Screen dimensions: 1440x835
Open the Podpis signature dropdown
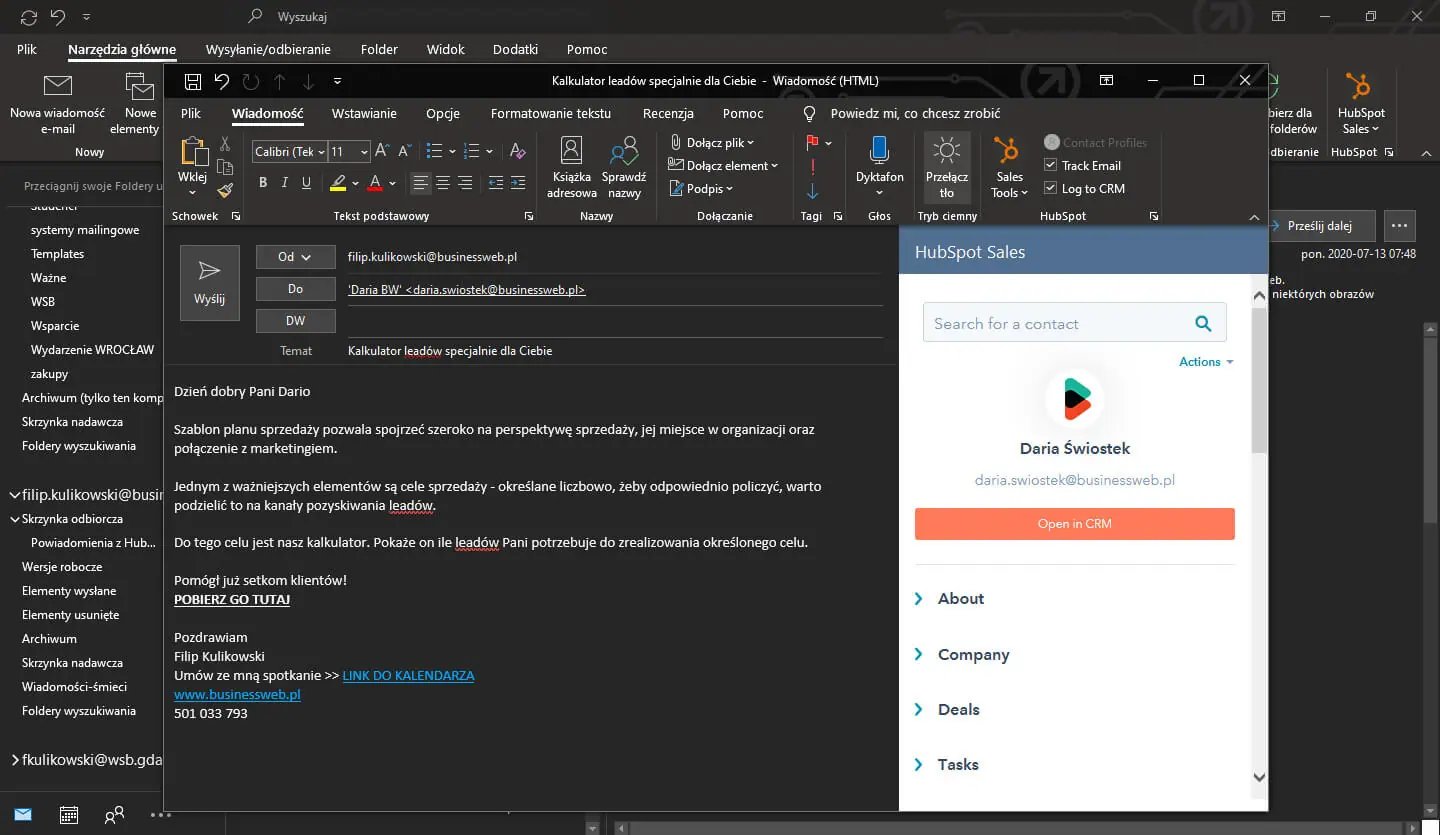[701, 189]
